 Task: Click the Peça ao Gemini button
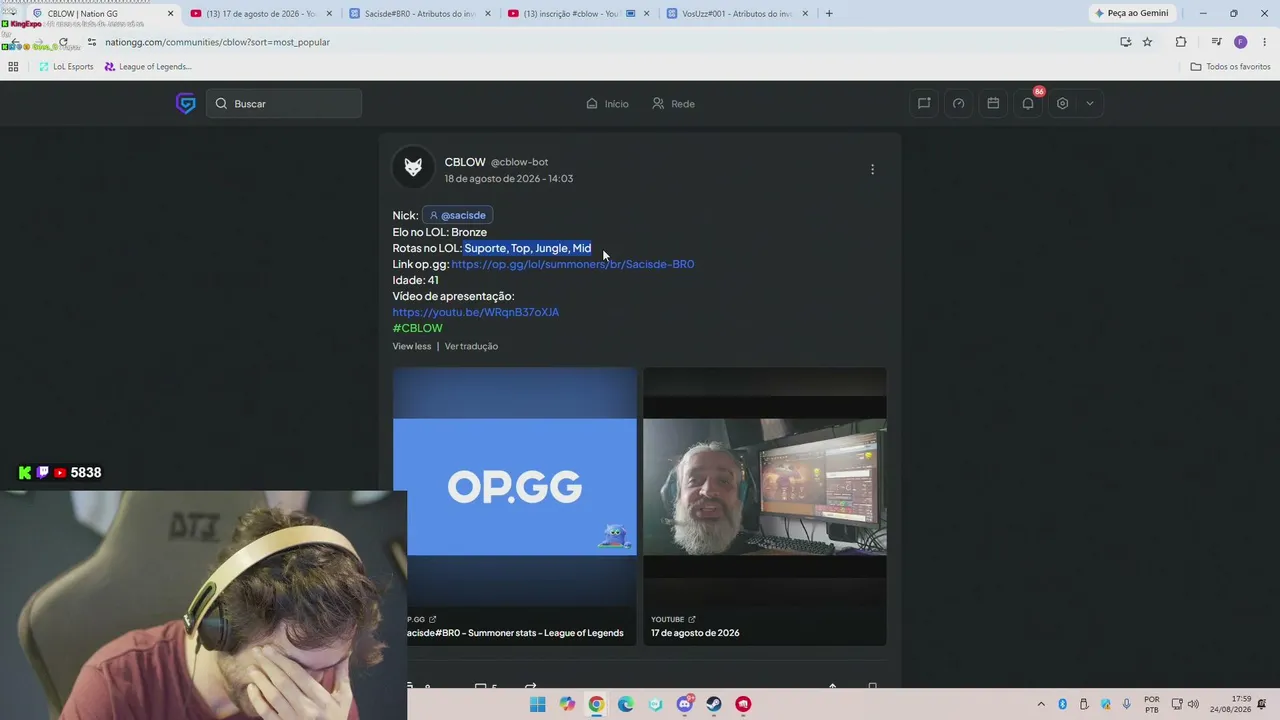pyautogui.click(x=1133, y=13)
